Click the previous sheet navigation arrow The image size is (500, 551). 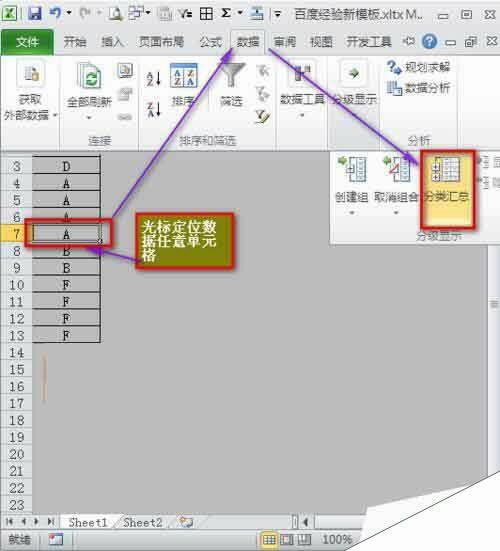pyautogui.click(x=23, y=522)
